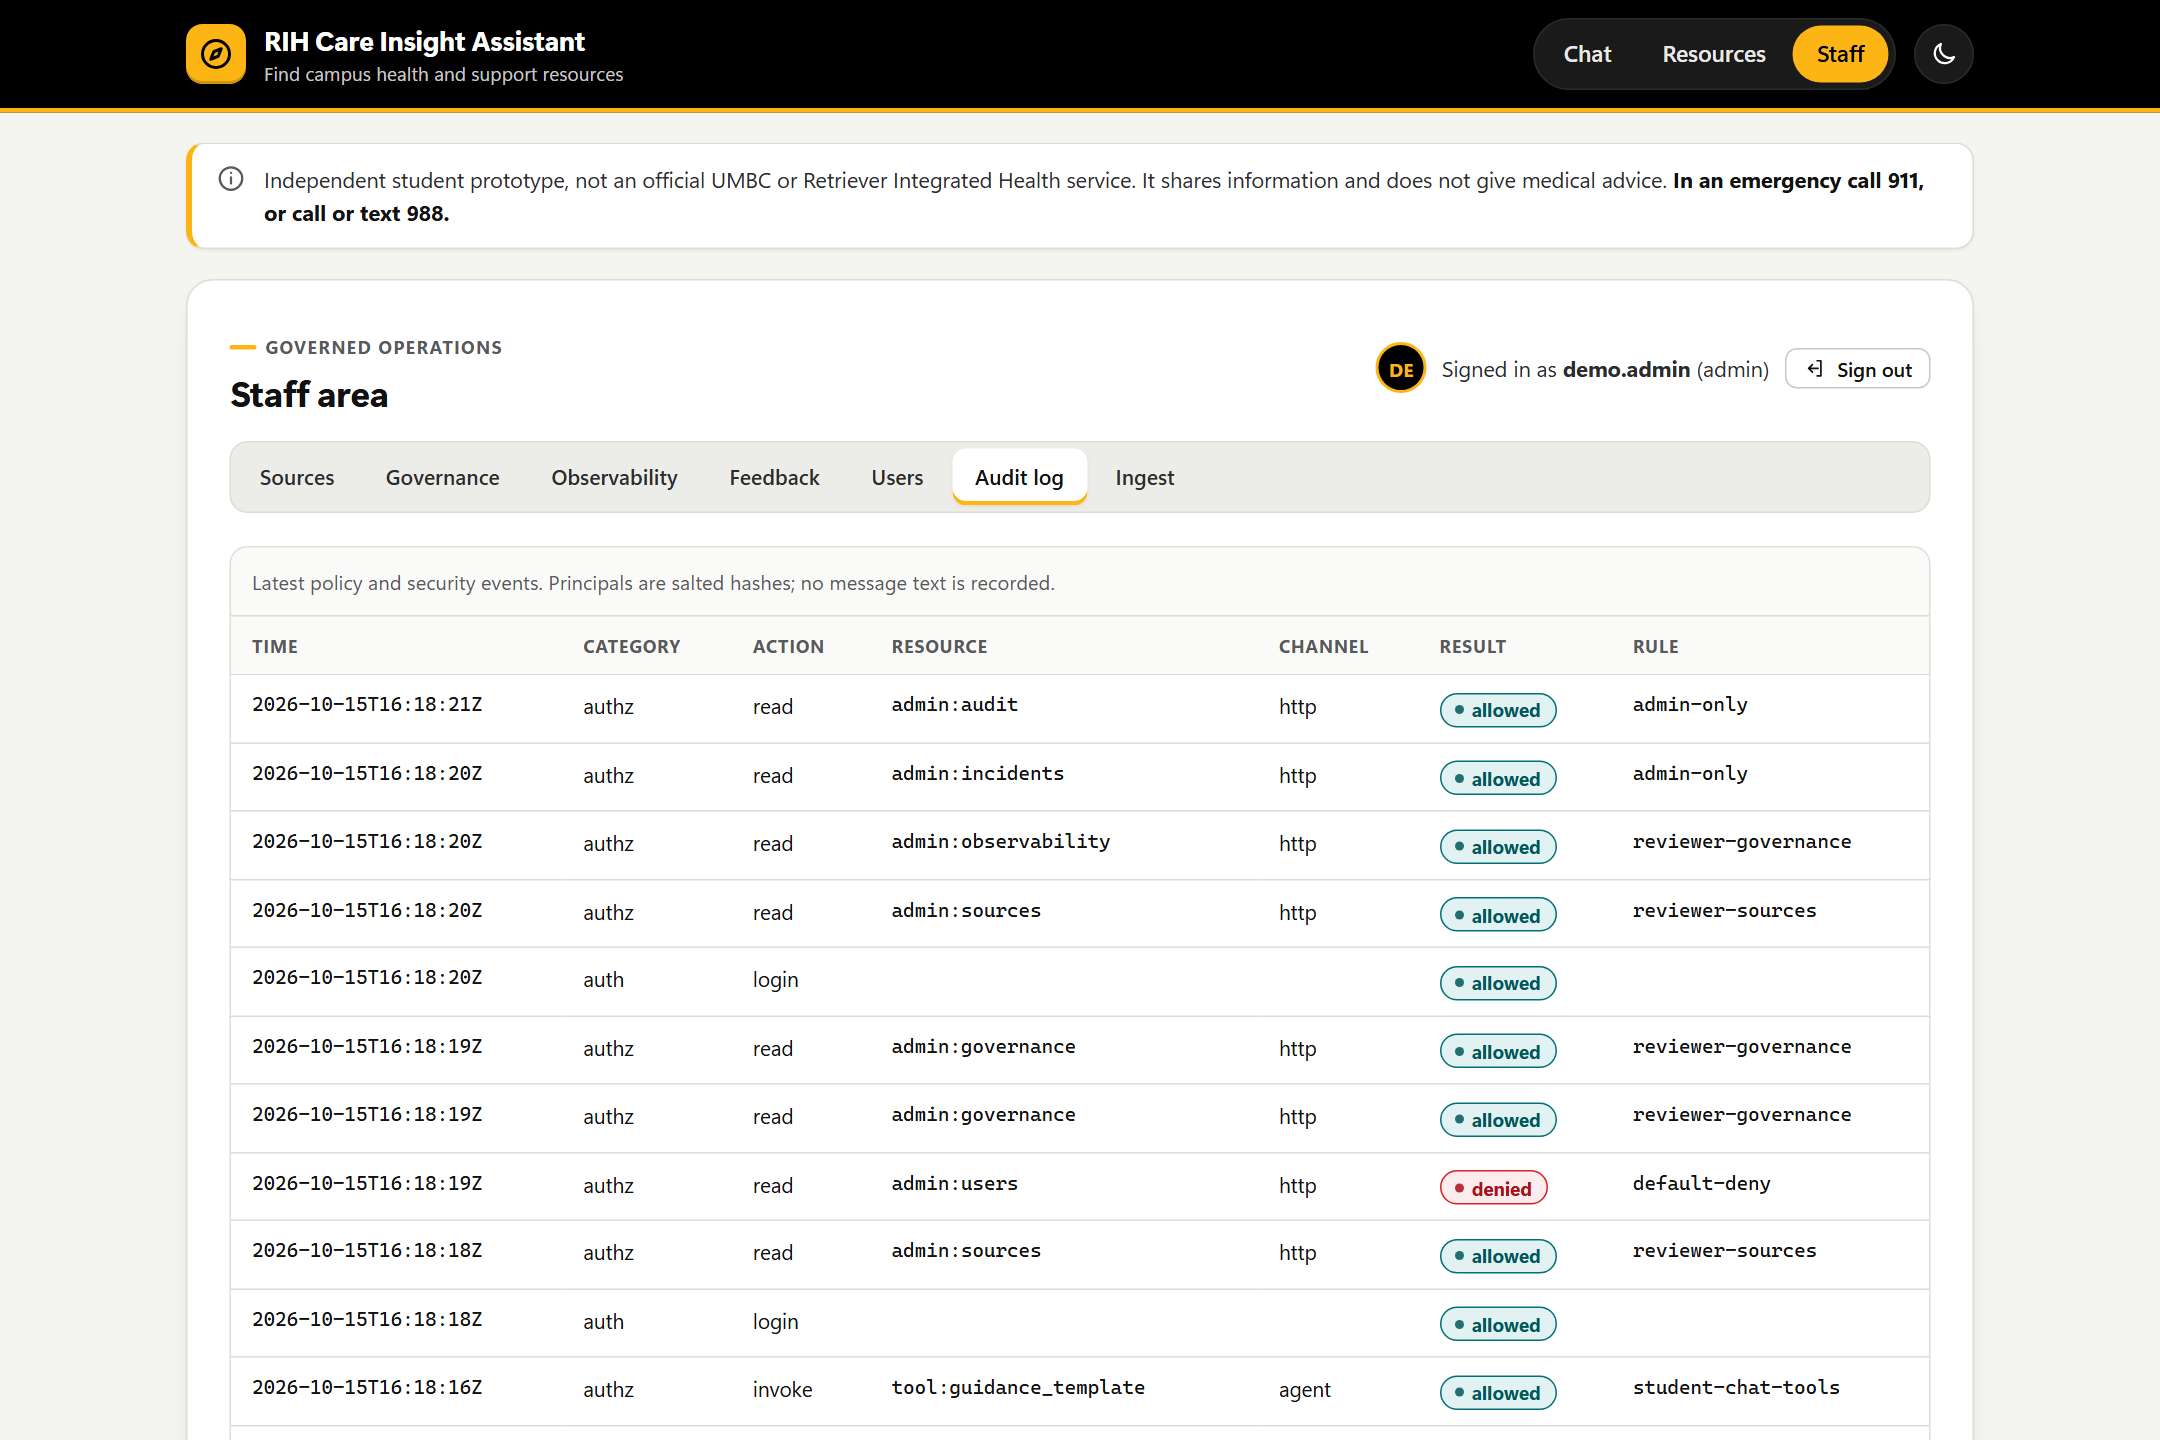The height and width of the screenshot is (1440, 2160).
Task: Click the admin:audit resource cell
Action: (955, 705)
